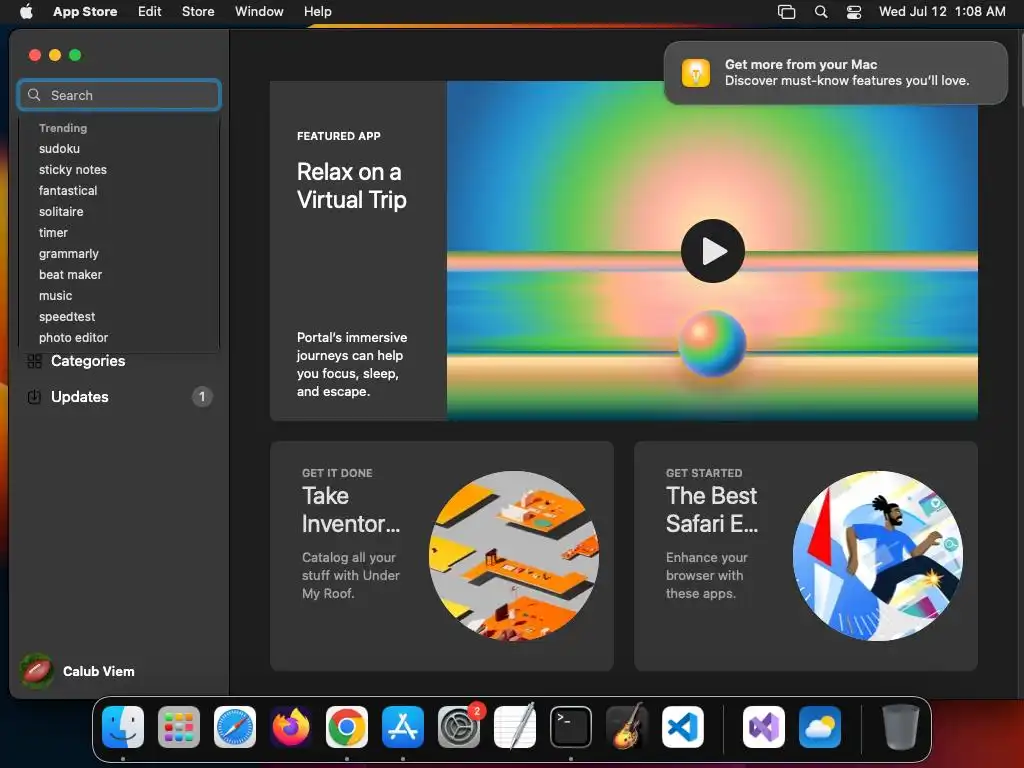This screenshot has width=1024, height=768.
Task: Pick the 'grammarly' trending suggestion
Action: 69,253
